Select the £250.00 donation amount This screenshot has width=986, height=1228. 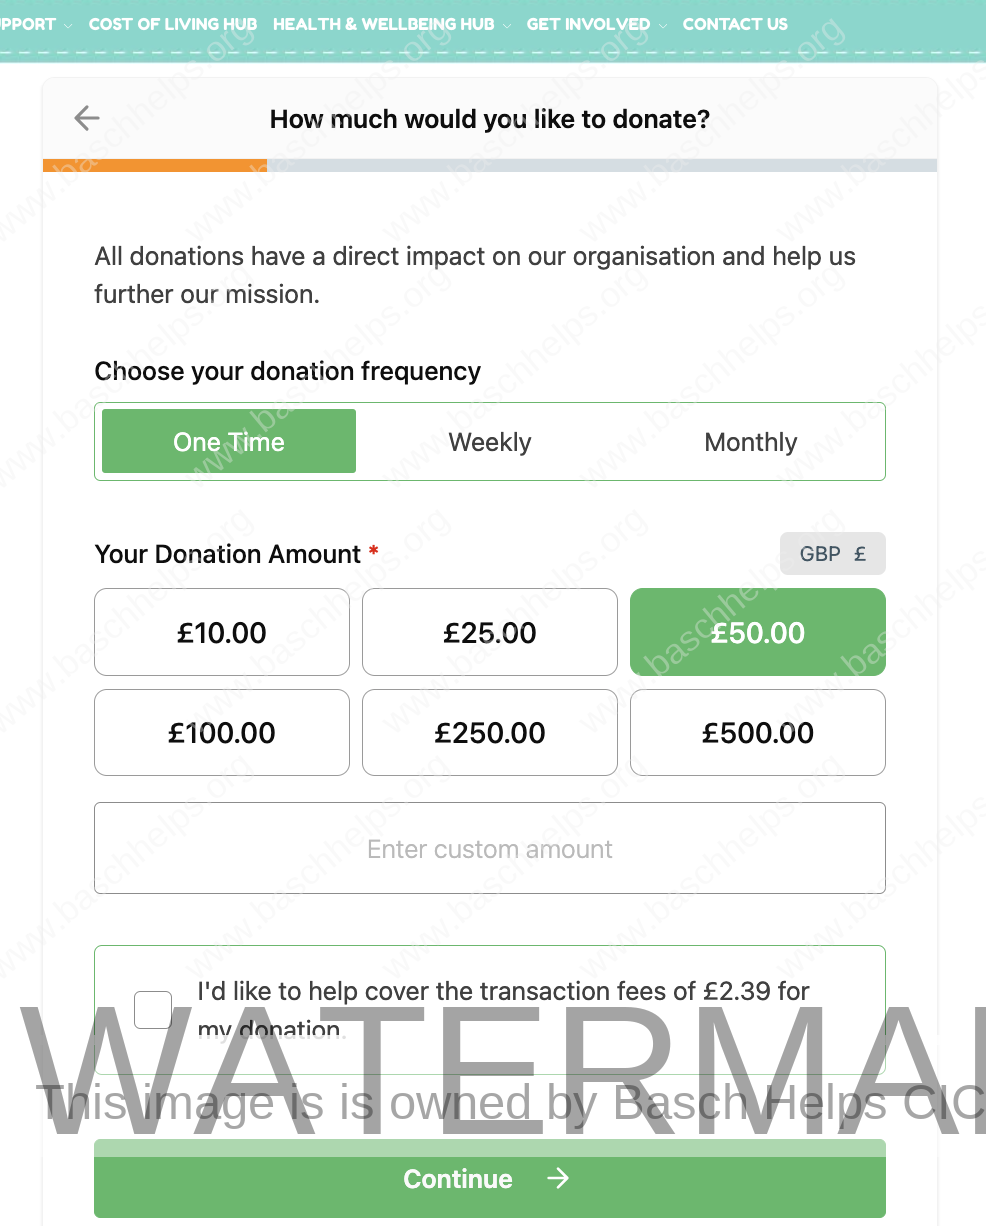point(490,732)
